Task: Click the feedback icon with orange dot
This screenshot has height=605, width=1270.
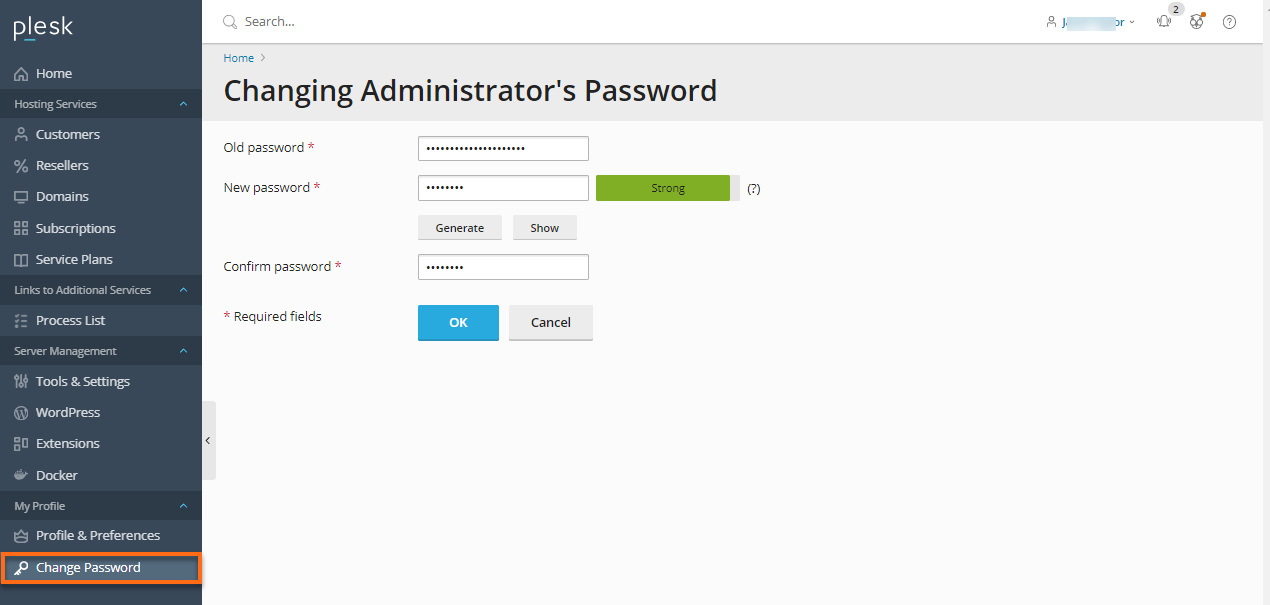Action: [1196, 21]
